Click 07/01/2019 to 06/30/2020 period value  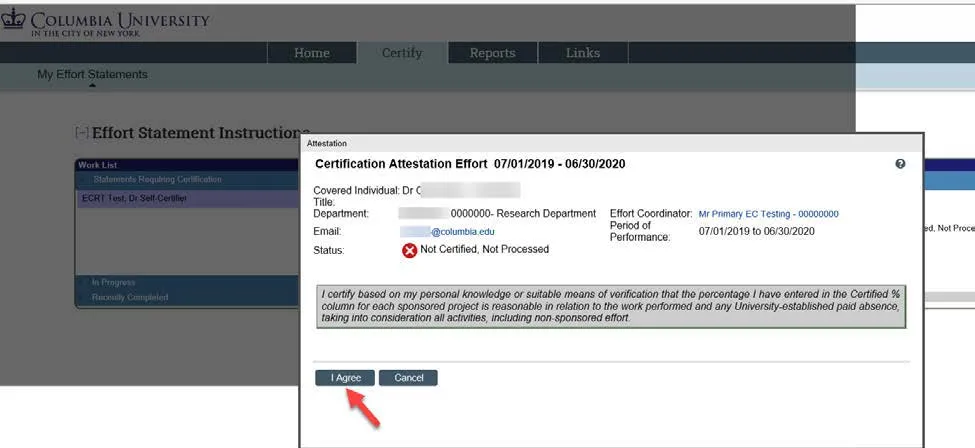click(x=757, y=231)
